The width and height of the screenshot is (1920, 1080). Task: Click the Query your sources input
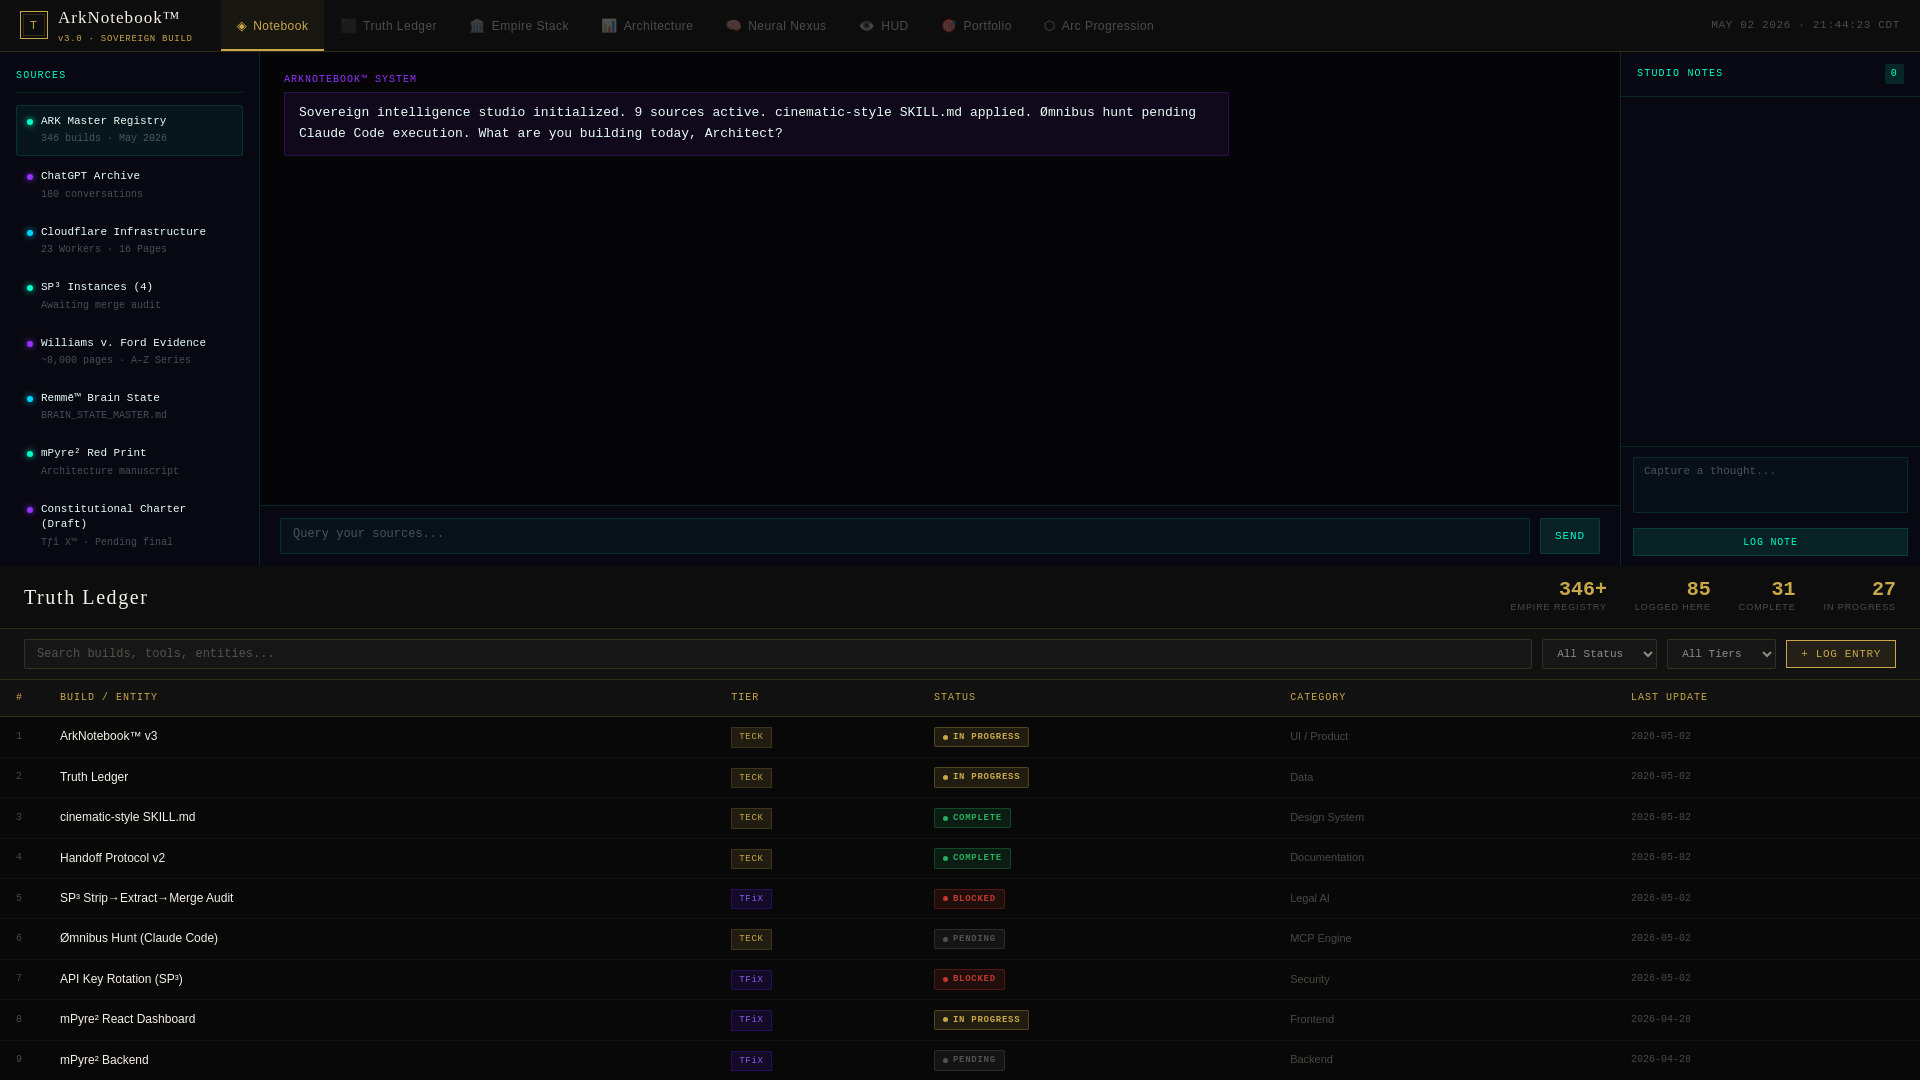(x=904, y=536)
